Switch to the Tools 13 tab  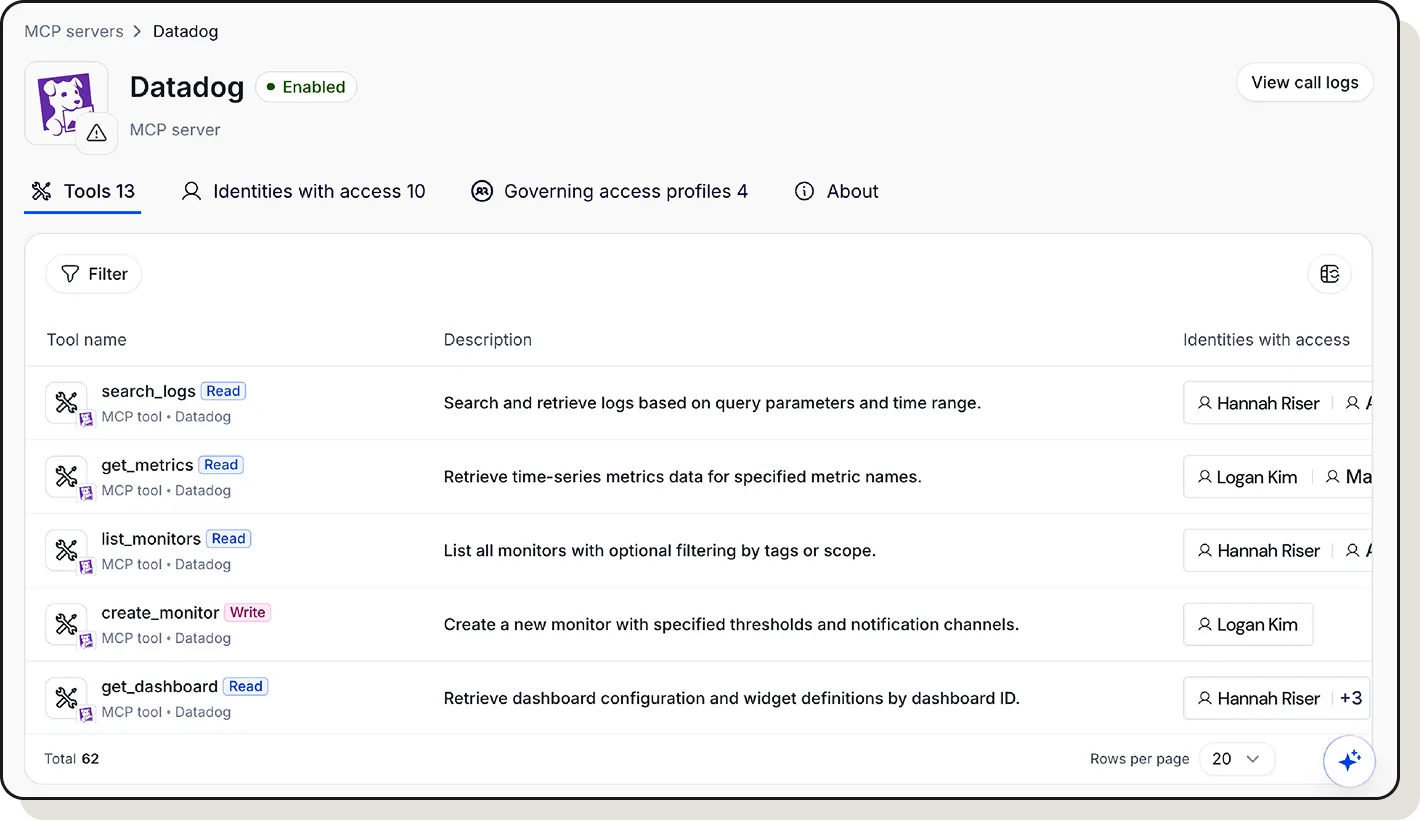[x=83, y=191]
